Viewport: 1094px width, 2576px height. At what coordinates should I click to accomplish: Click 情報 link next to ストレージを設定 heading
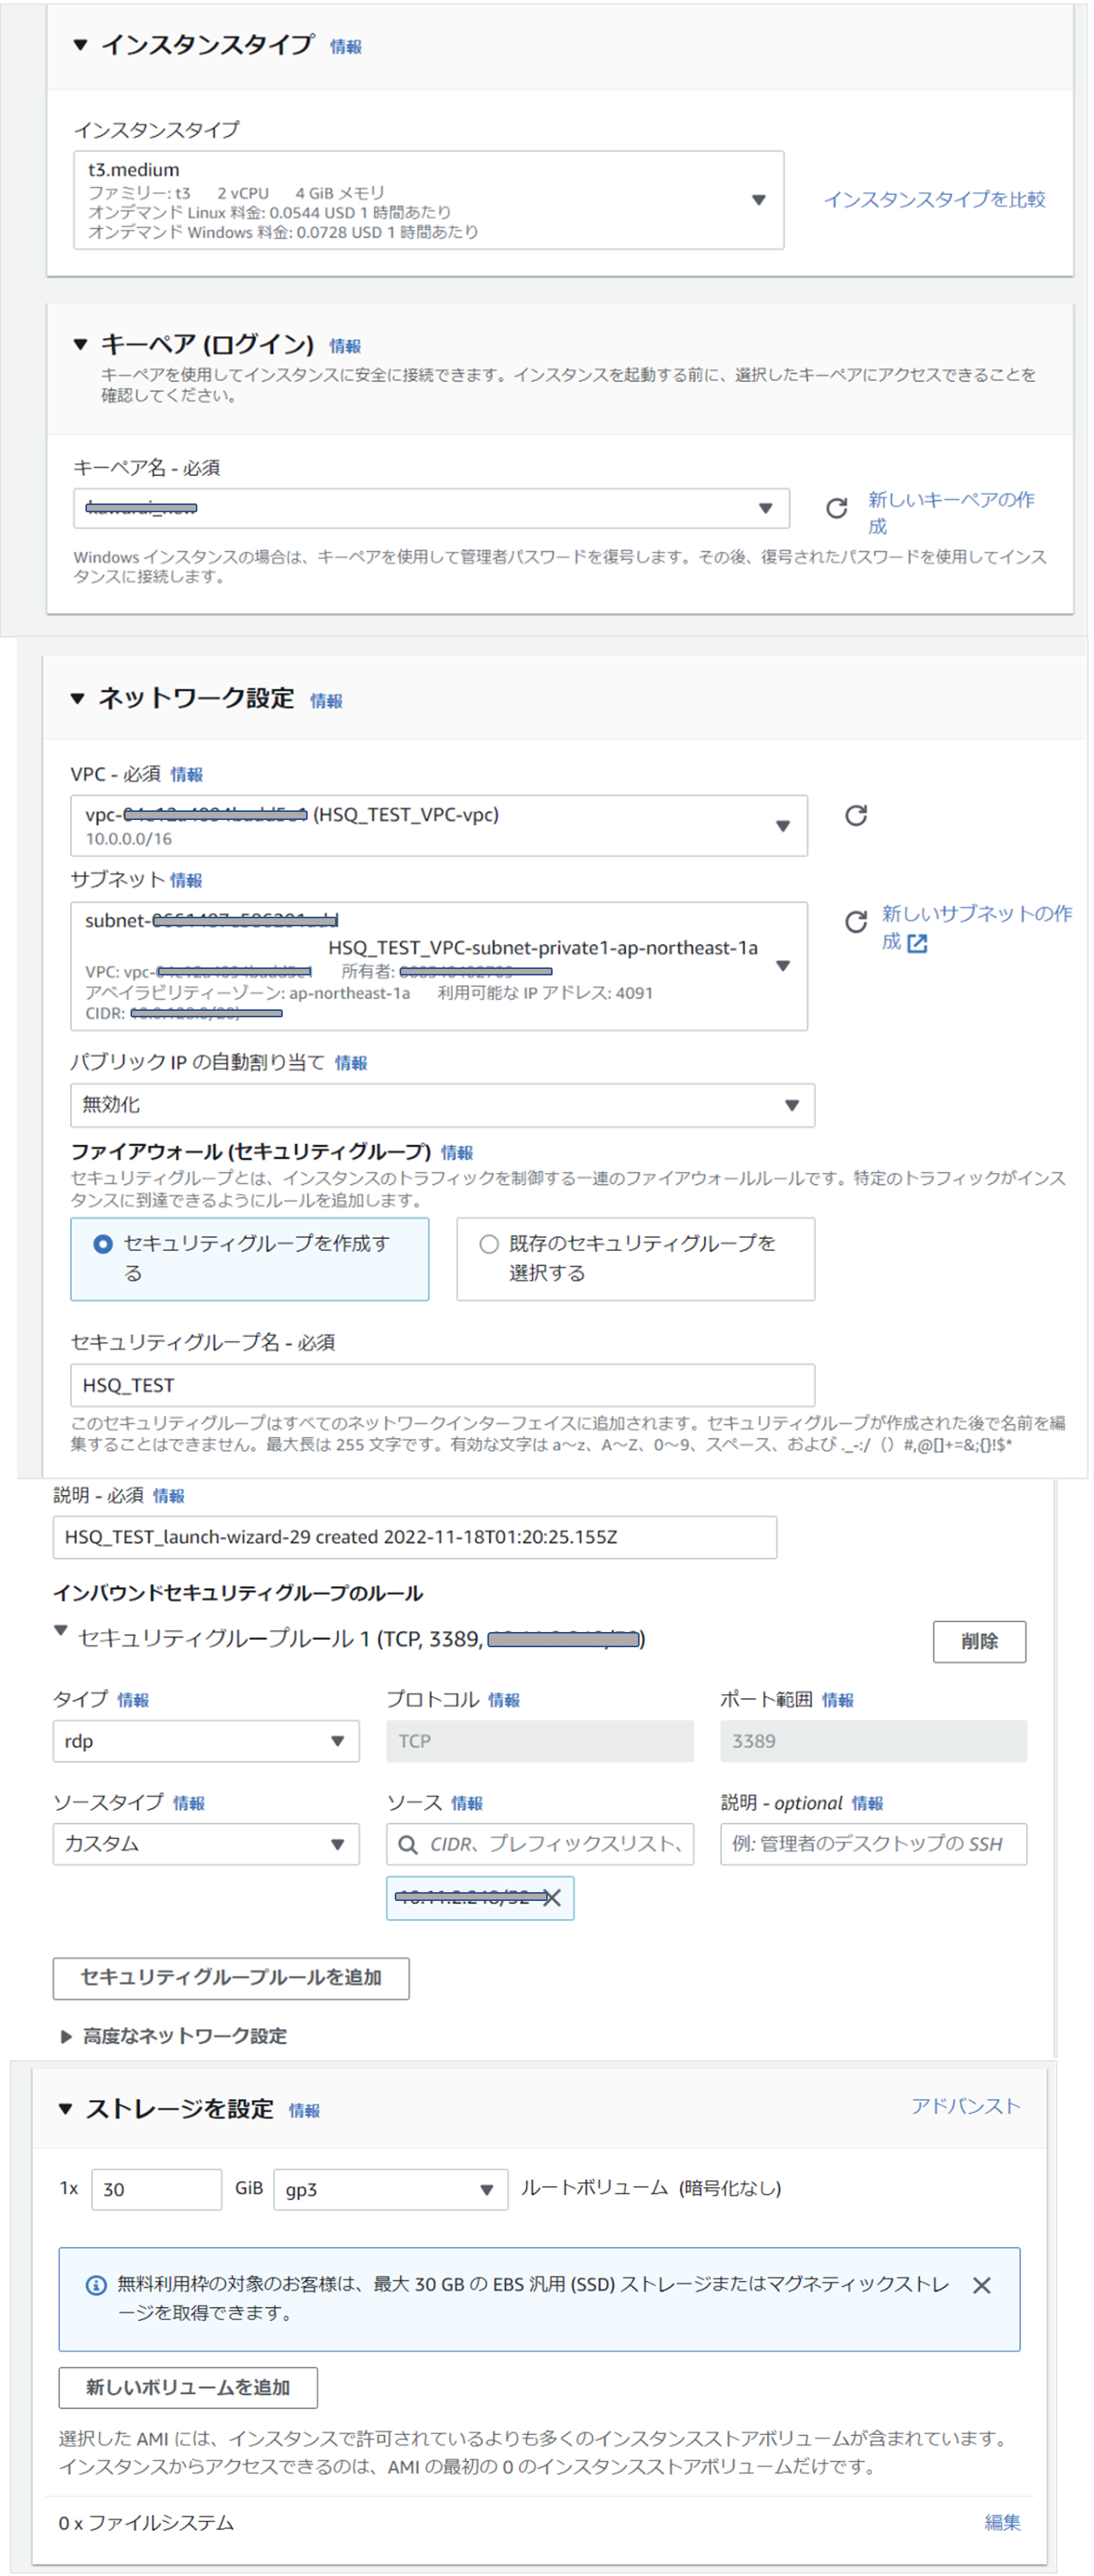coord(305,2111)
